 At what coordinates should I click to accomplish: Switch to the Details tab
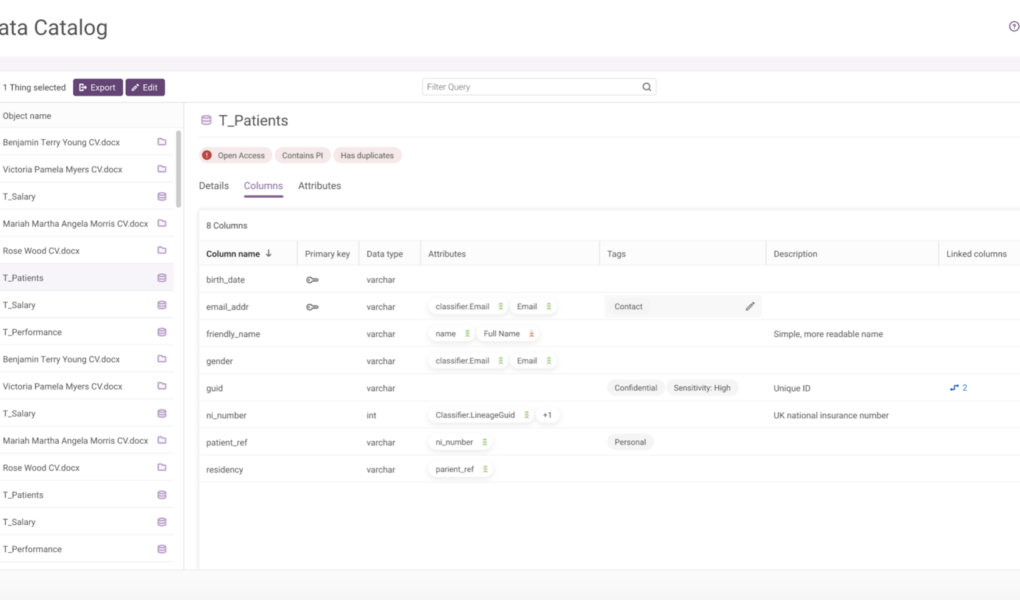(214, 186)
